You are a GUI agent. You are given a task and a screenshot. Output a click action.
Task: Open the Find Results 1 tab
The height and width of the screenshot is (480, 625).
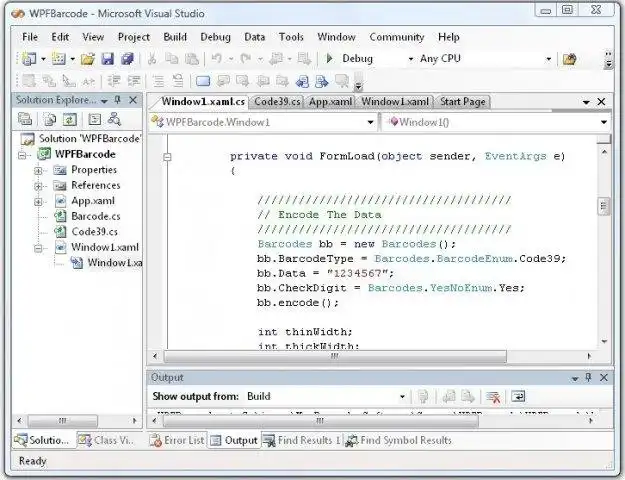302,440
